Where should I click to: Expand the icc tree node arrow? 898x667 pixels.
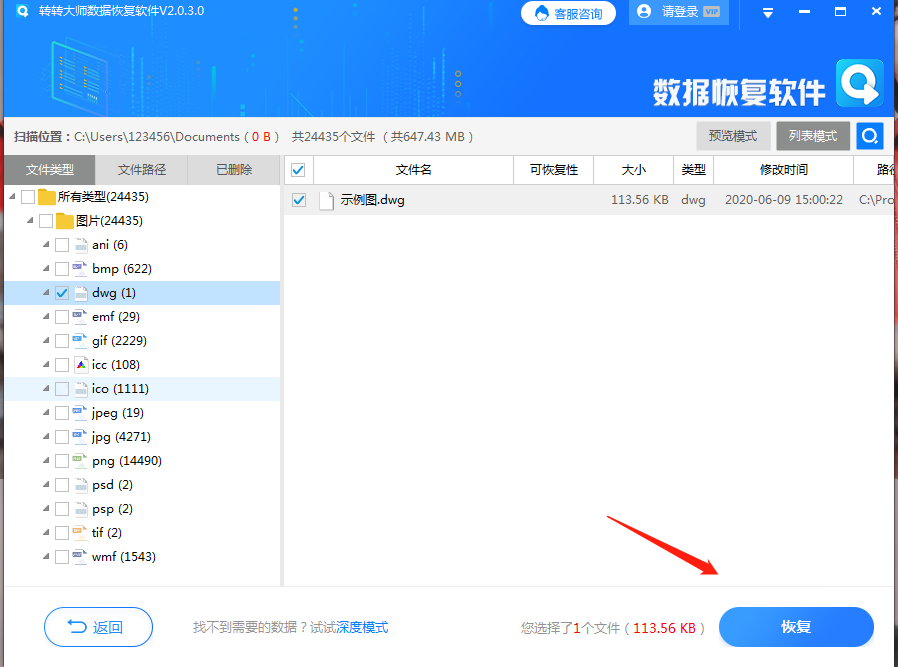click(46, 365)
